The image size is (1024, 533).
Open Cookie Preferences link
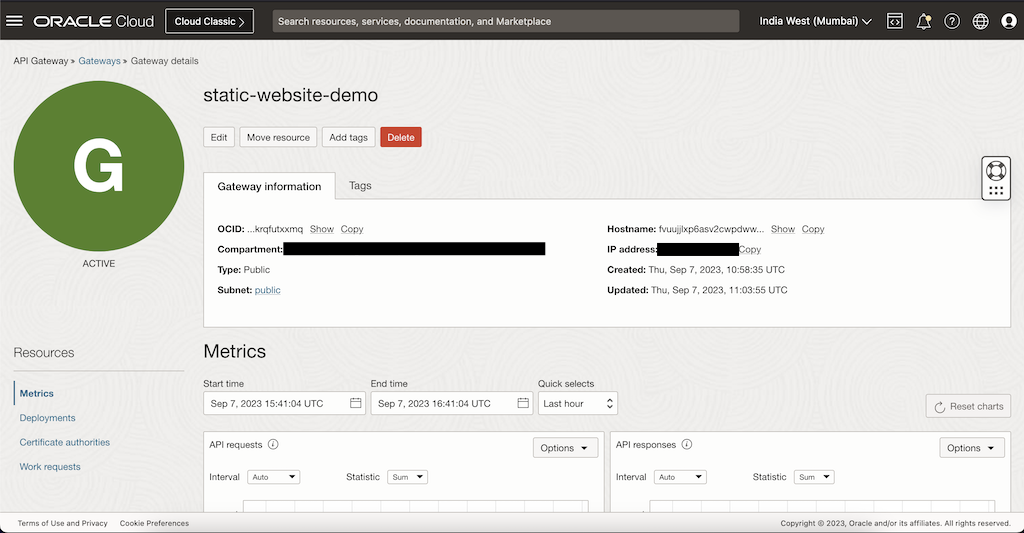point(154,523)
